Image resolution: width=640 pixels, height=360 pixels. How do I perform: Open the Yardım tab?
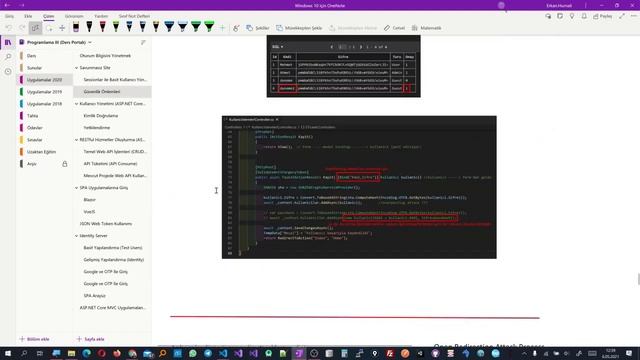(x=101, y=16)
